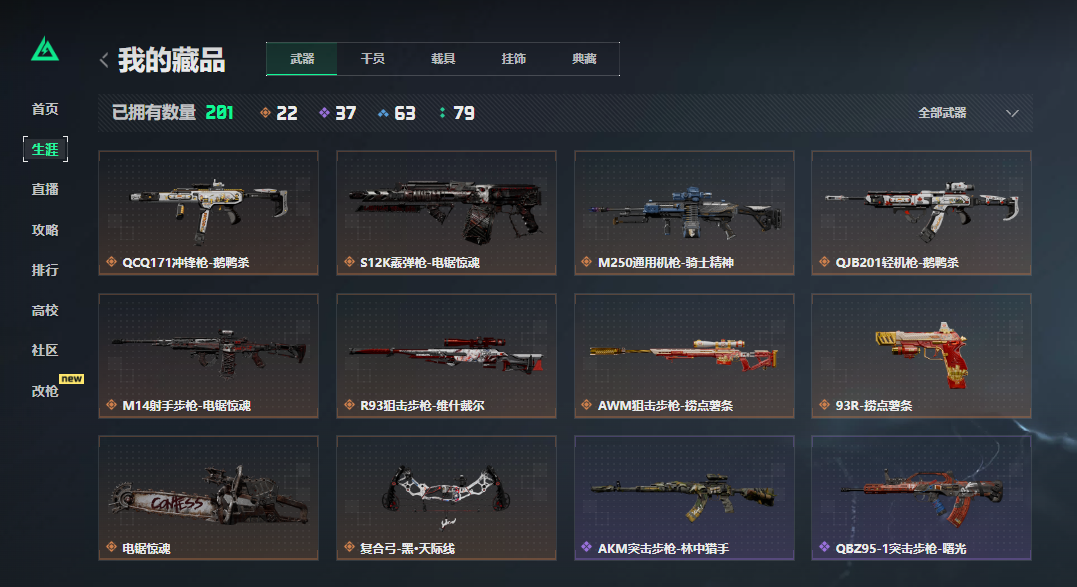This screenshot has width=1077, height=587.
Task: Click the rarity diamond icon beside 电锯惊魂
Action: 111,547
